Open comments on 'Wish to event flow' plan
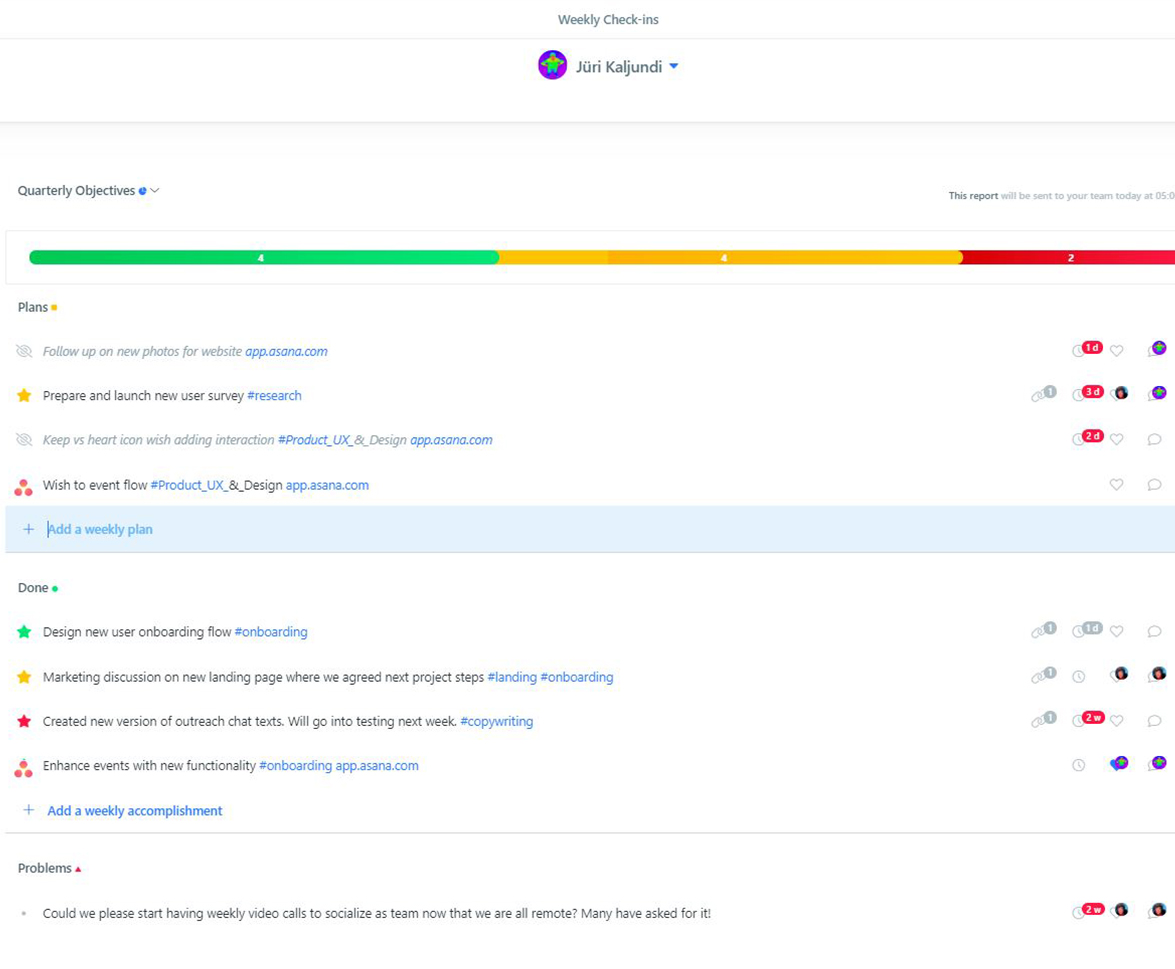Screen dimensions: 1175x969 click(1154, 484)
